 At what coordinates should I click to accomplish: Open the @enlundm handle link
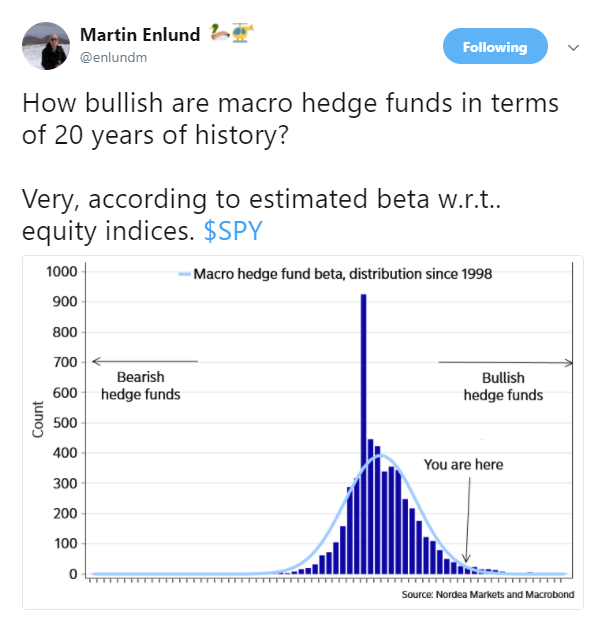click(x=113, y=58)
